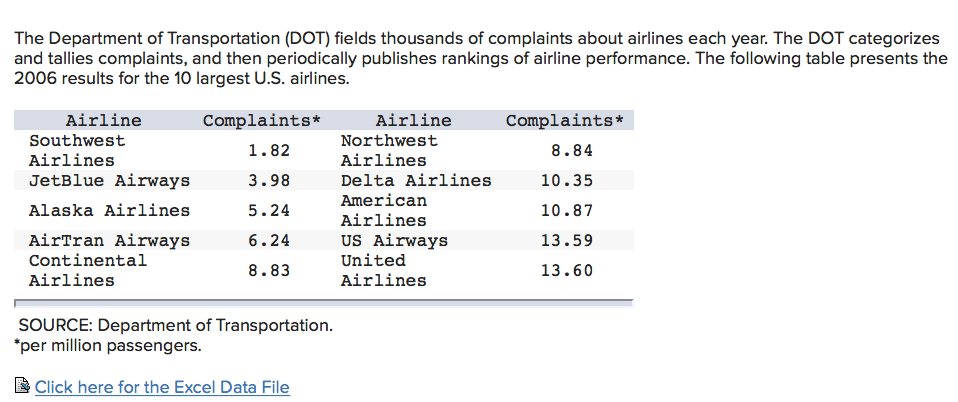The height and width of the screenshot is (402, 958).
Task: Click the second Airline column header
Action: coord(413,121)
